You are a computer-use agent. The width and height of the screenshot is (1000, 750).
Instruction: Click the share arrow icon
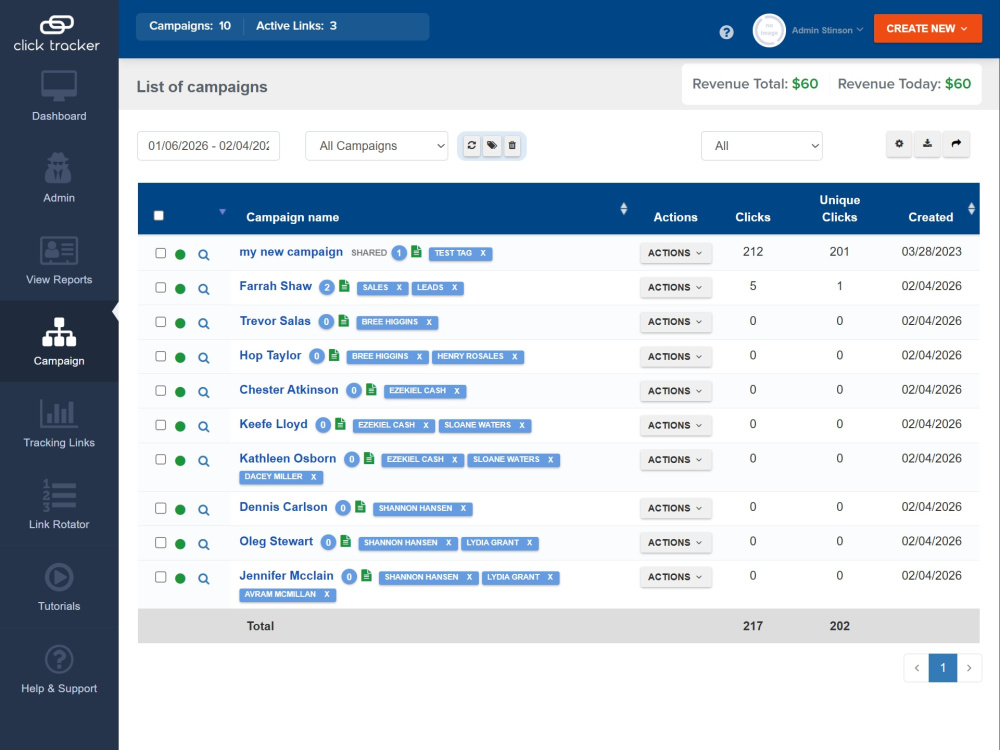point(956,144)
